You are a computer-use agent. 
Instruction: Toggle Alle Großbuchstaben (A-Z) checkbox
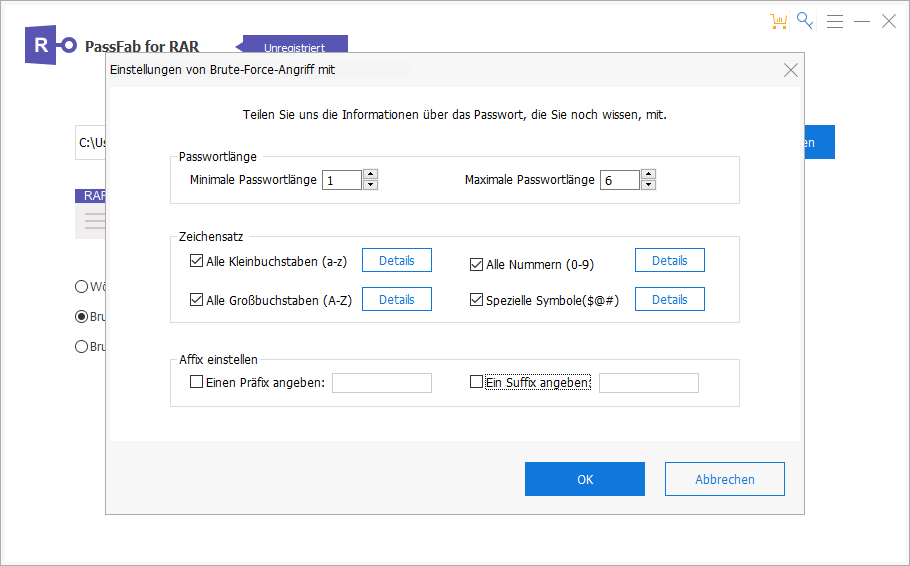tap(196, 299)
